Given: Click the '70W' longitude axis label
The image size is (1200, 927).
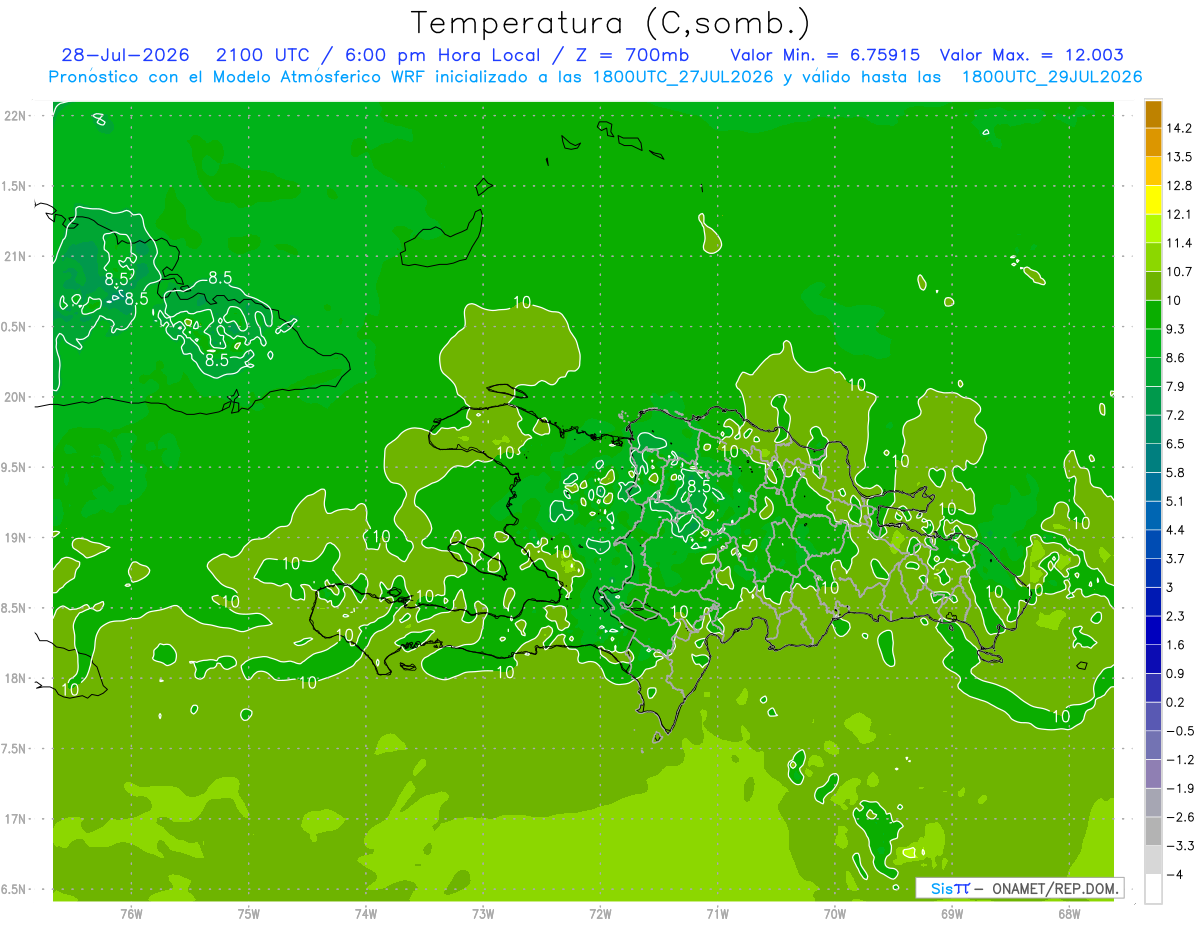Looking at the screenshot, I should tap(835, 914).
